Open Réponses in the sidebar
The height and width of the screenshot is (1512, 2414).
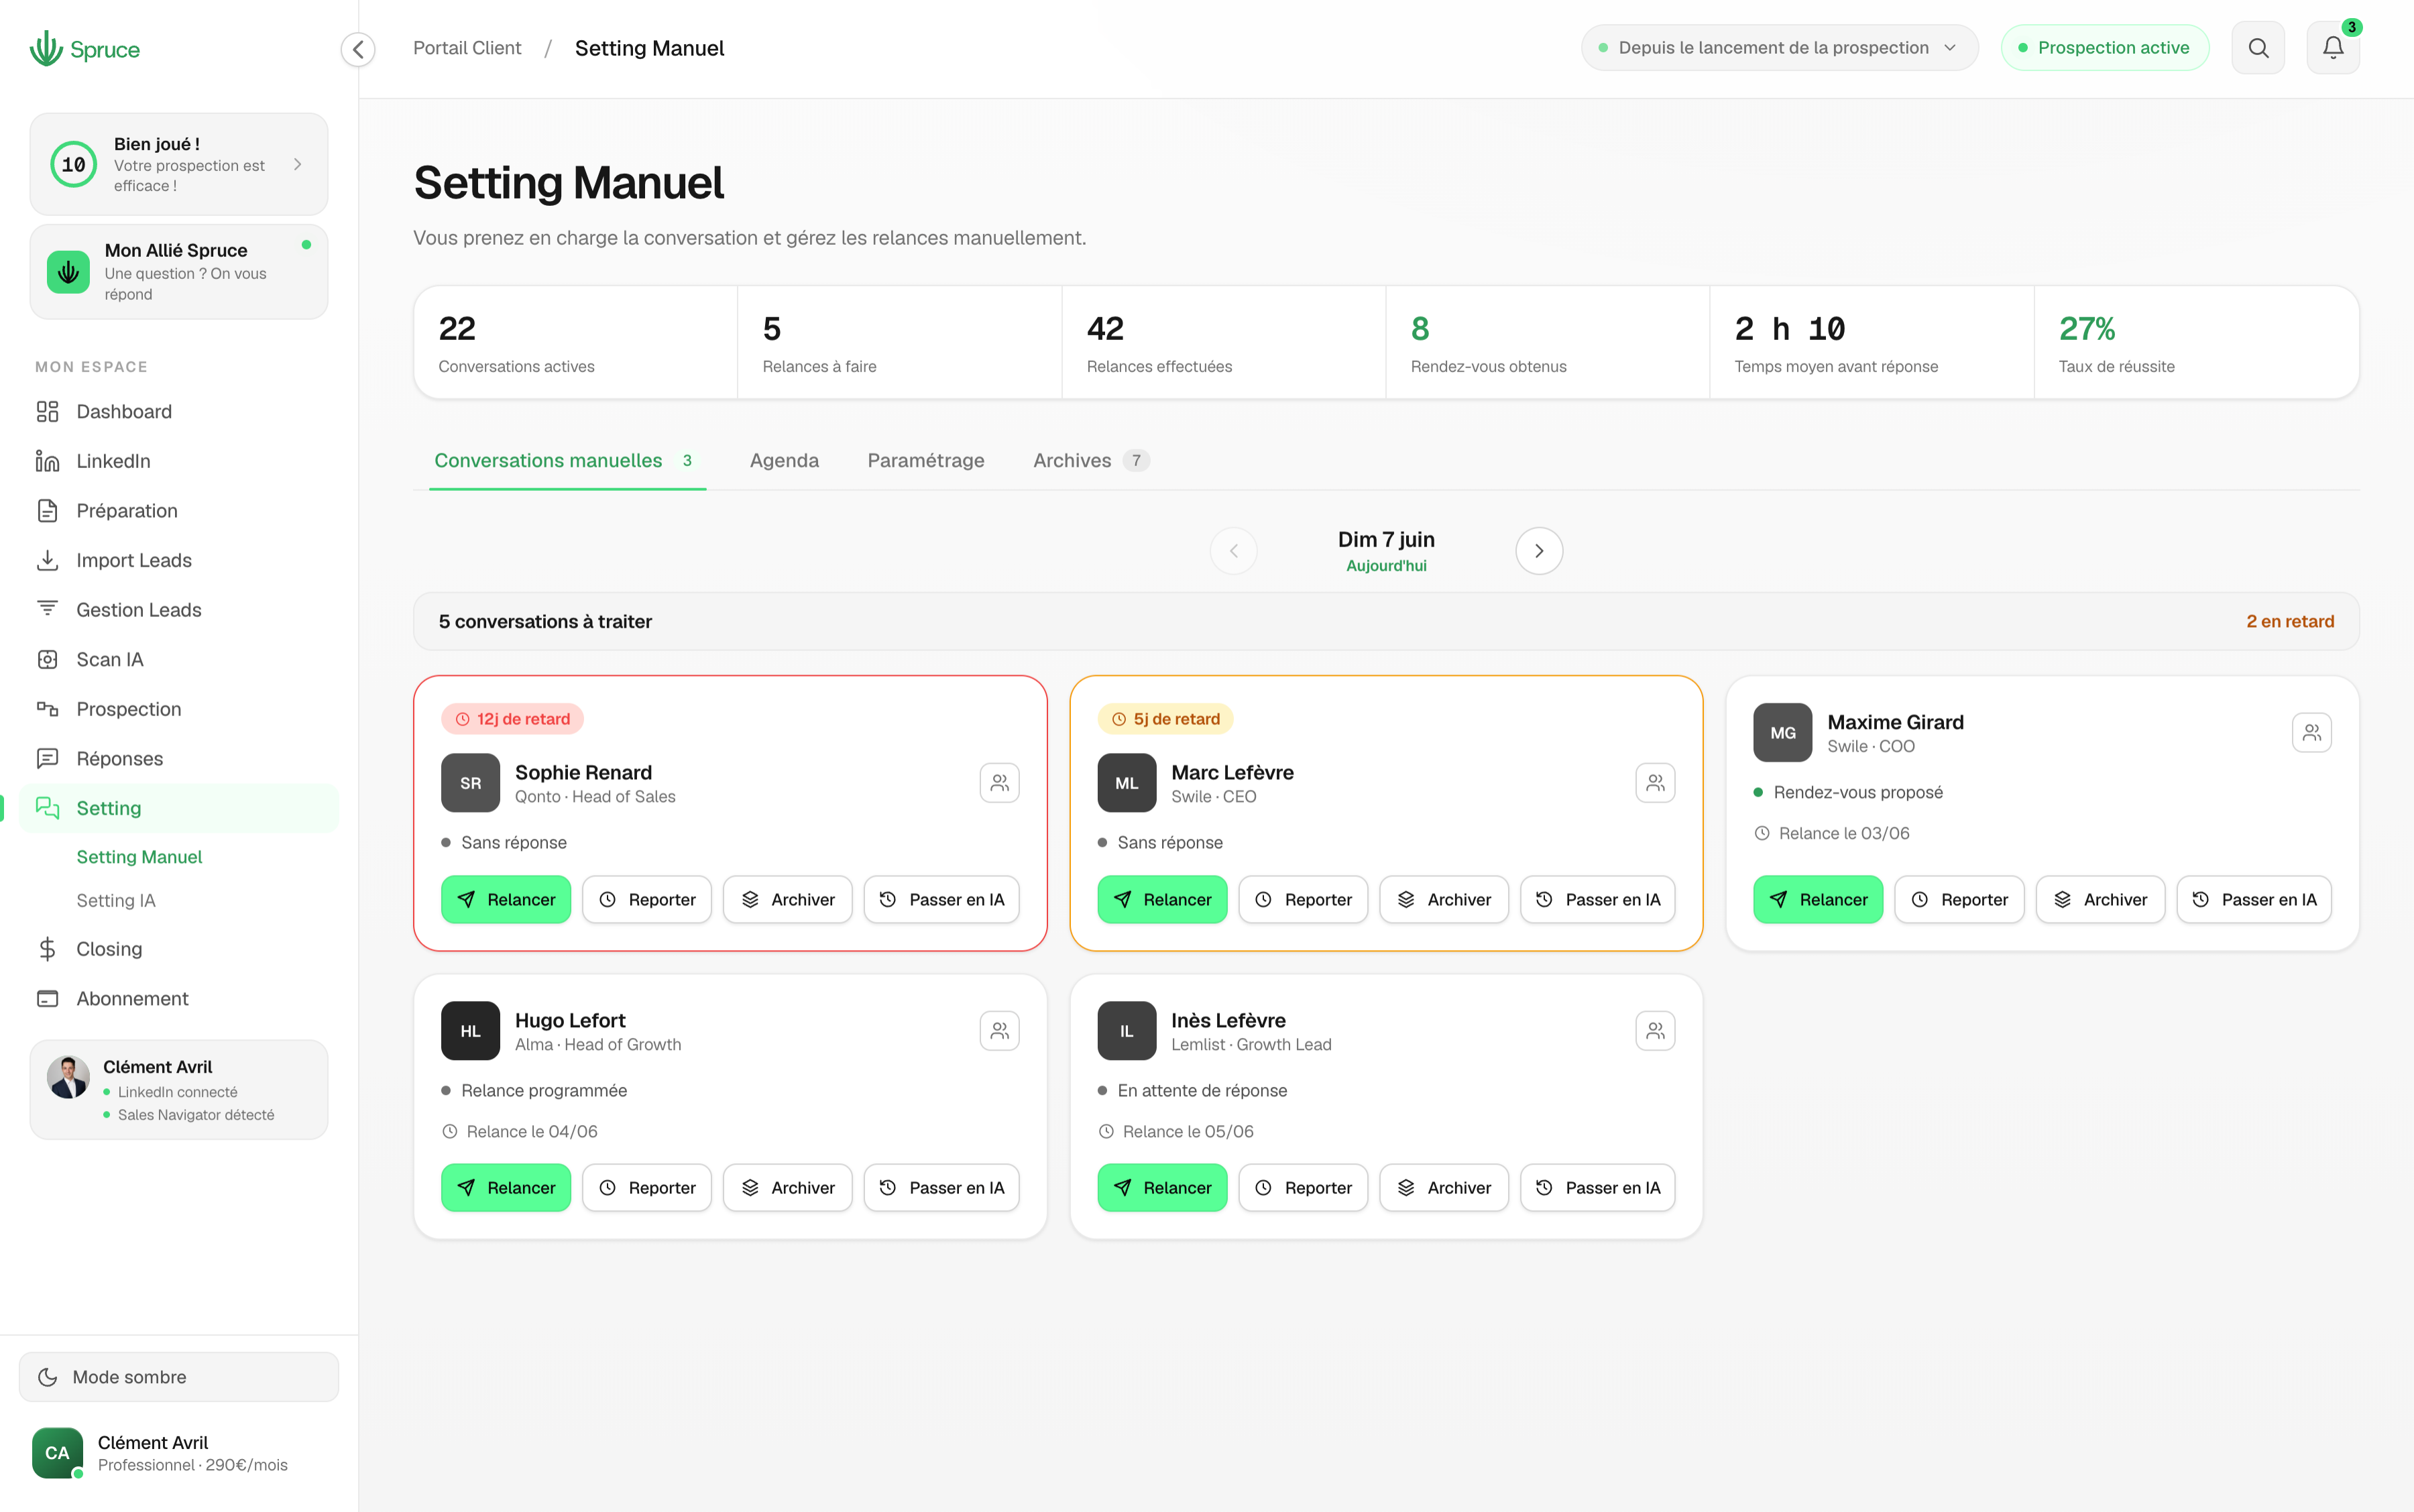pyautogui.click(x=179, y=759)
